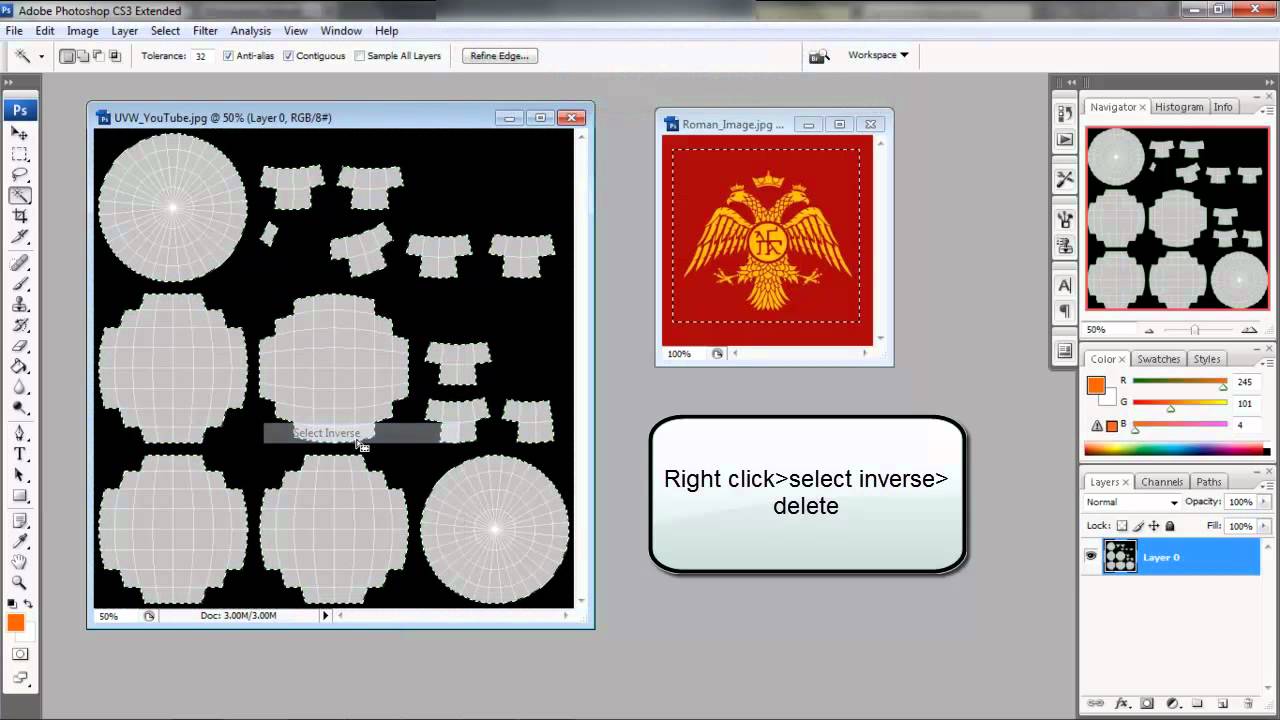The image size is (1280, 720).
Task: Toggle the Anti-alias checkbox
Action: [x=229, y=56]
